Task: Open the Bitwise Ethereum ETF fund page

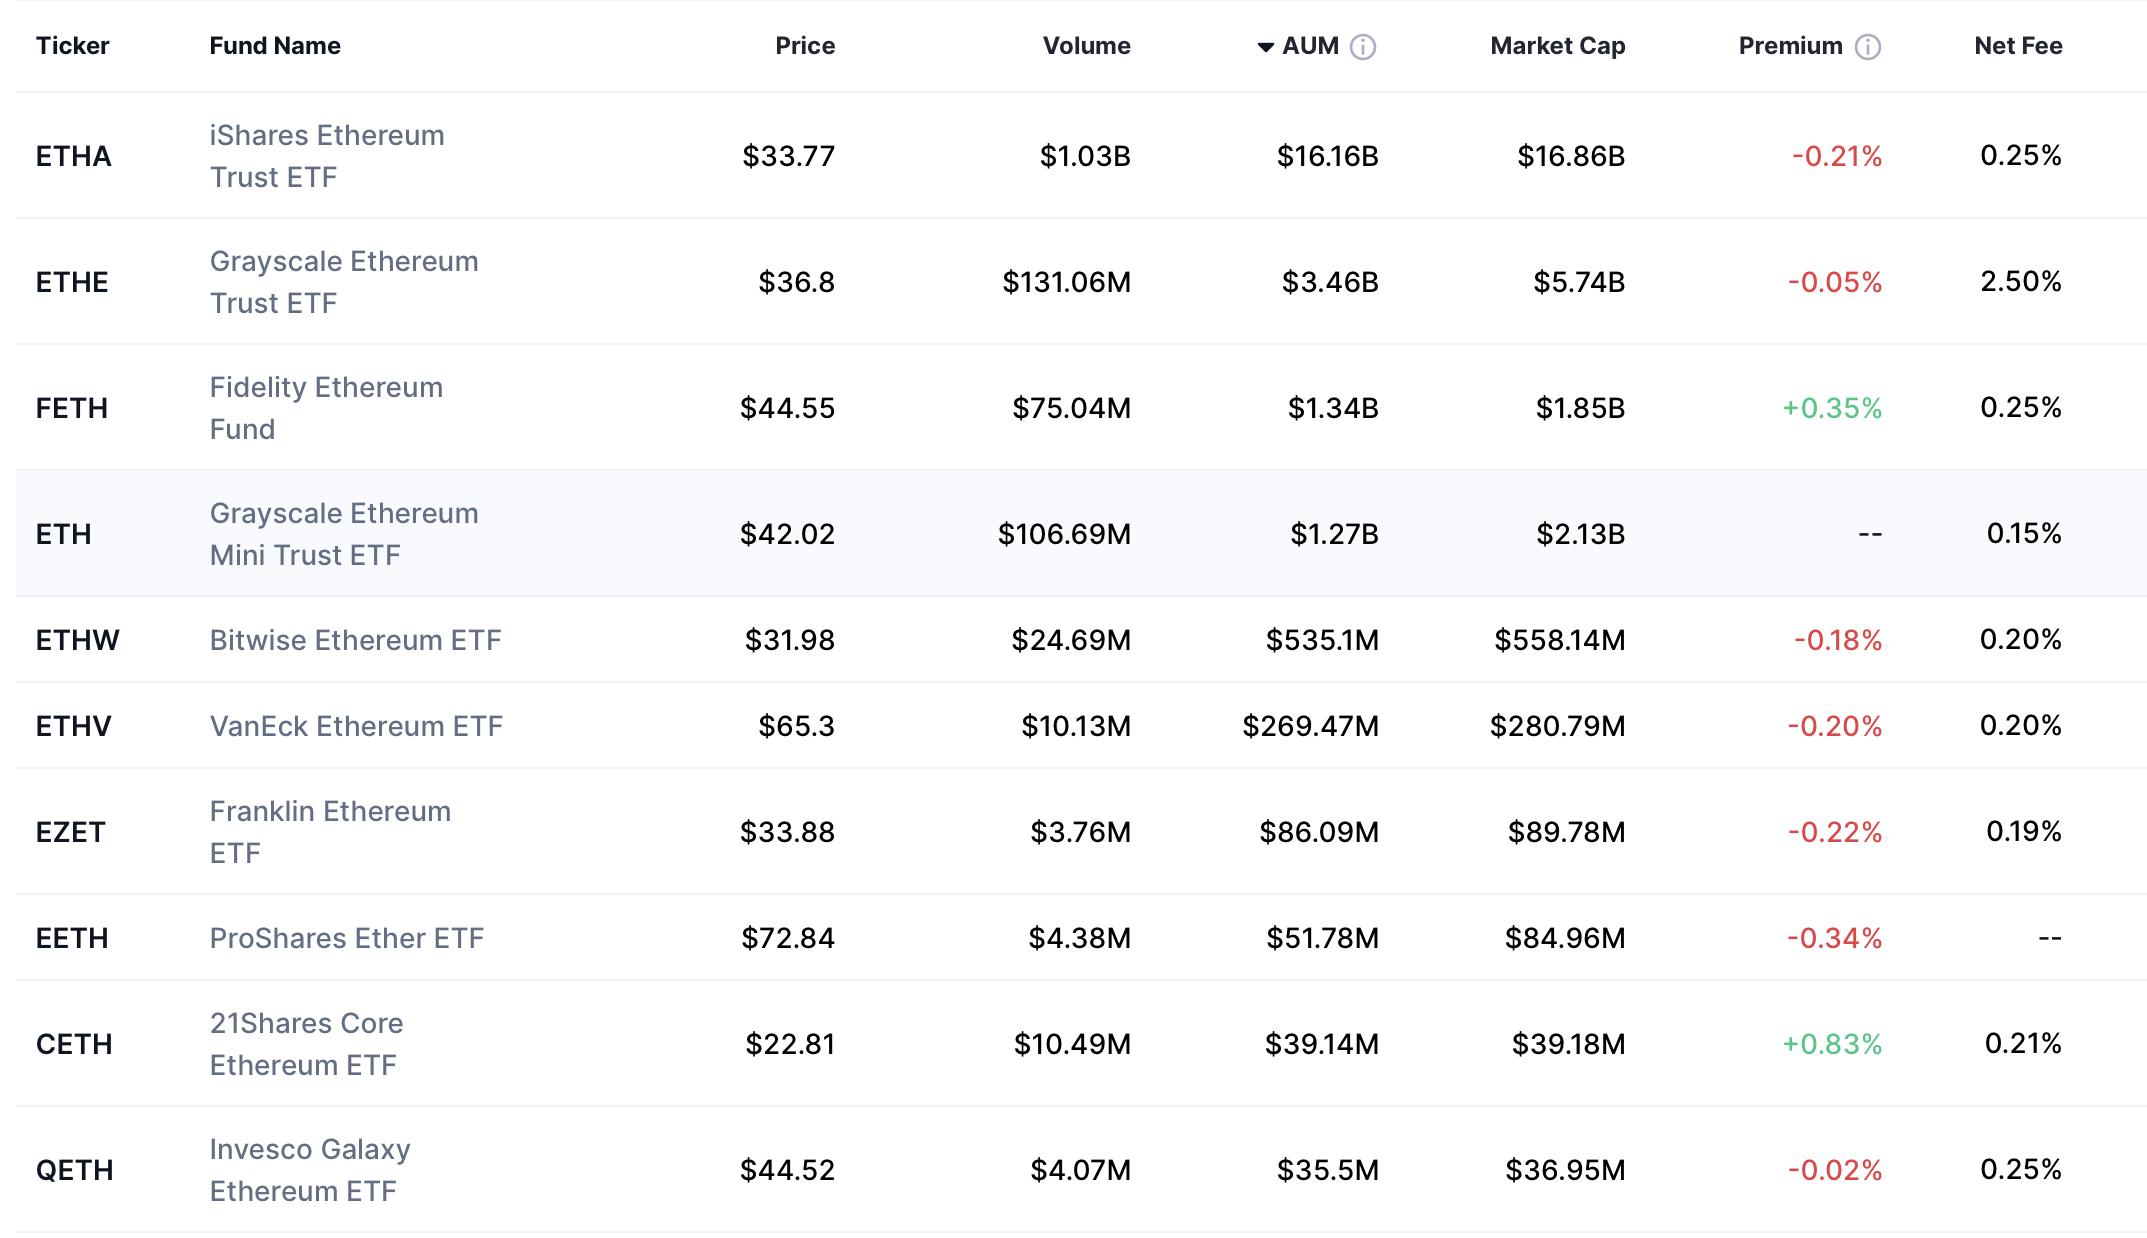Action: (x=355, y=640)
